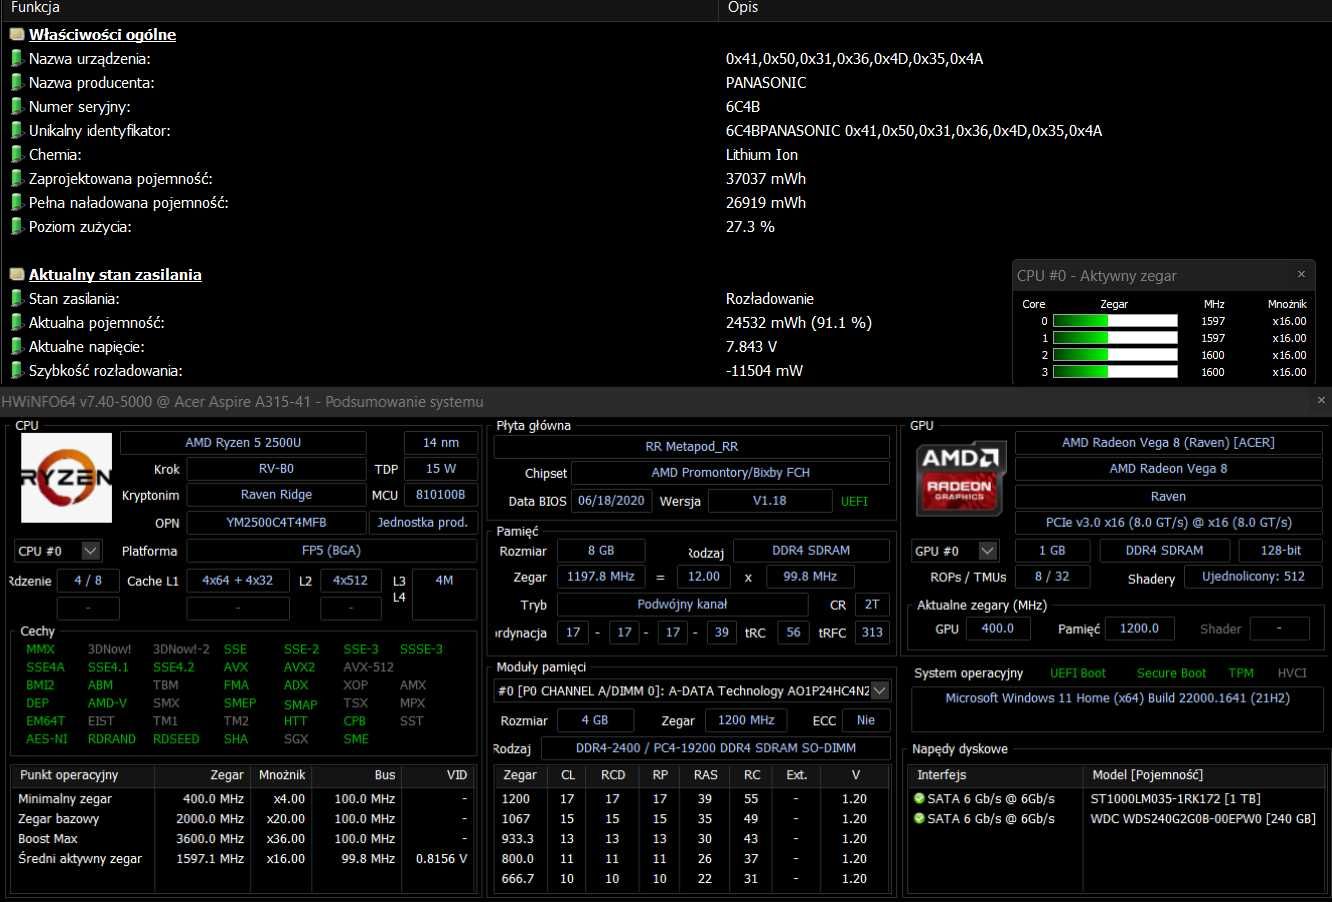1332x902 pixels.
Task: Close the HWiNFO64 Podsumowanie systemu window
Action: click(x=1321, y=401)
